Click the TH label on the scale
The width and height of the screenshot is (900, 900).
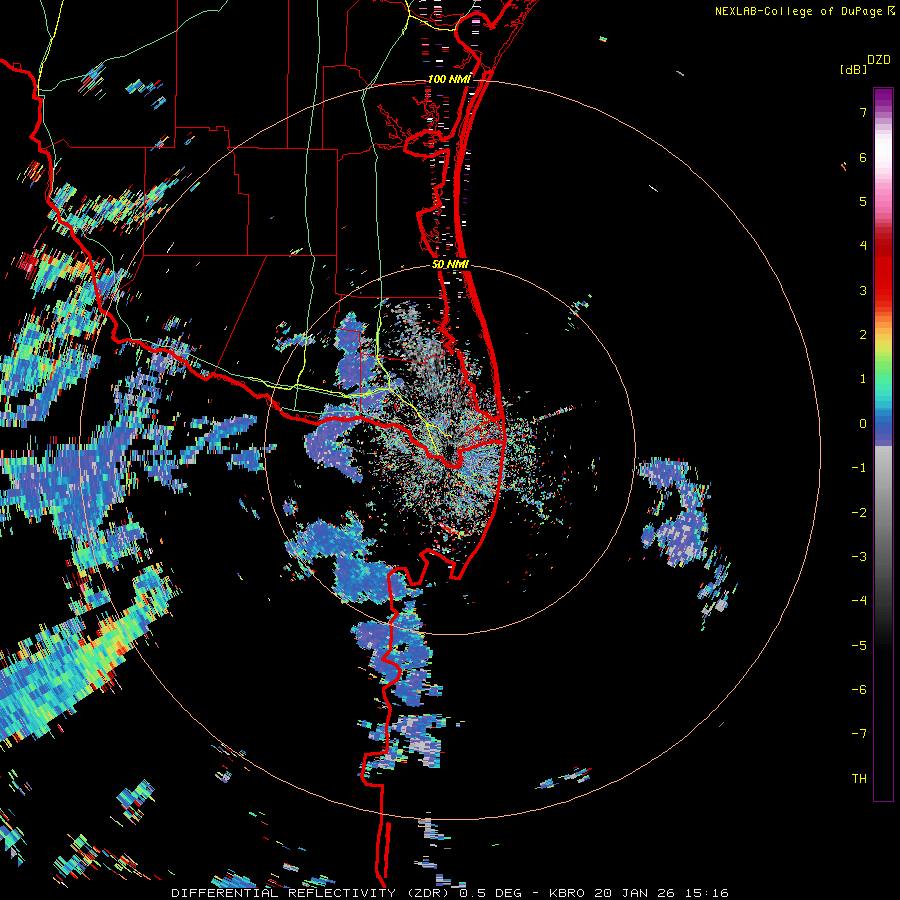859,778
